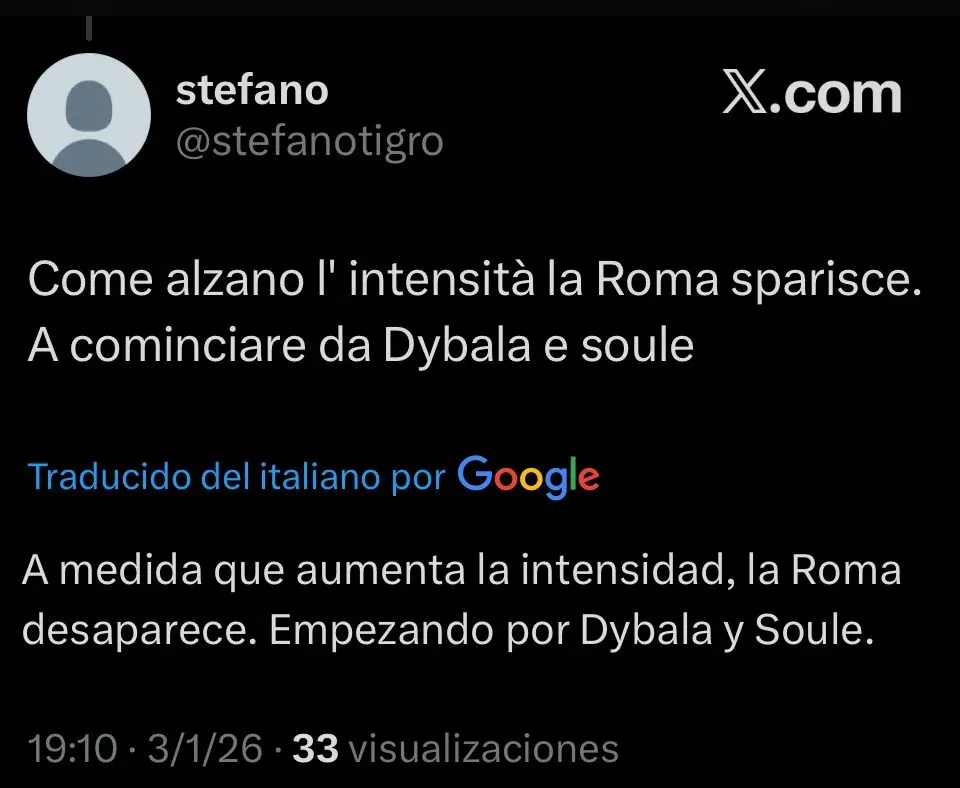Viewport: 960px width, 788px height.
Task: Open the @stefanotigro handle
Action: tap(309, 142)
